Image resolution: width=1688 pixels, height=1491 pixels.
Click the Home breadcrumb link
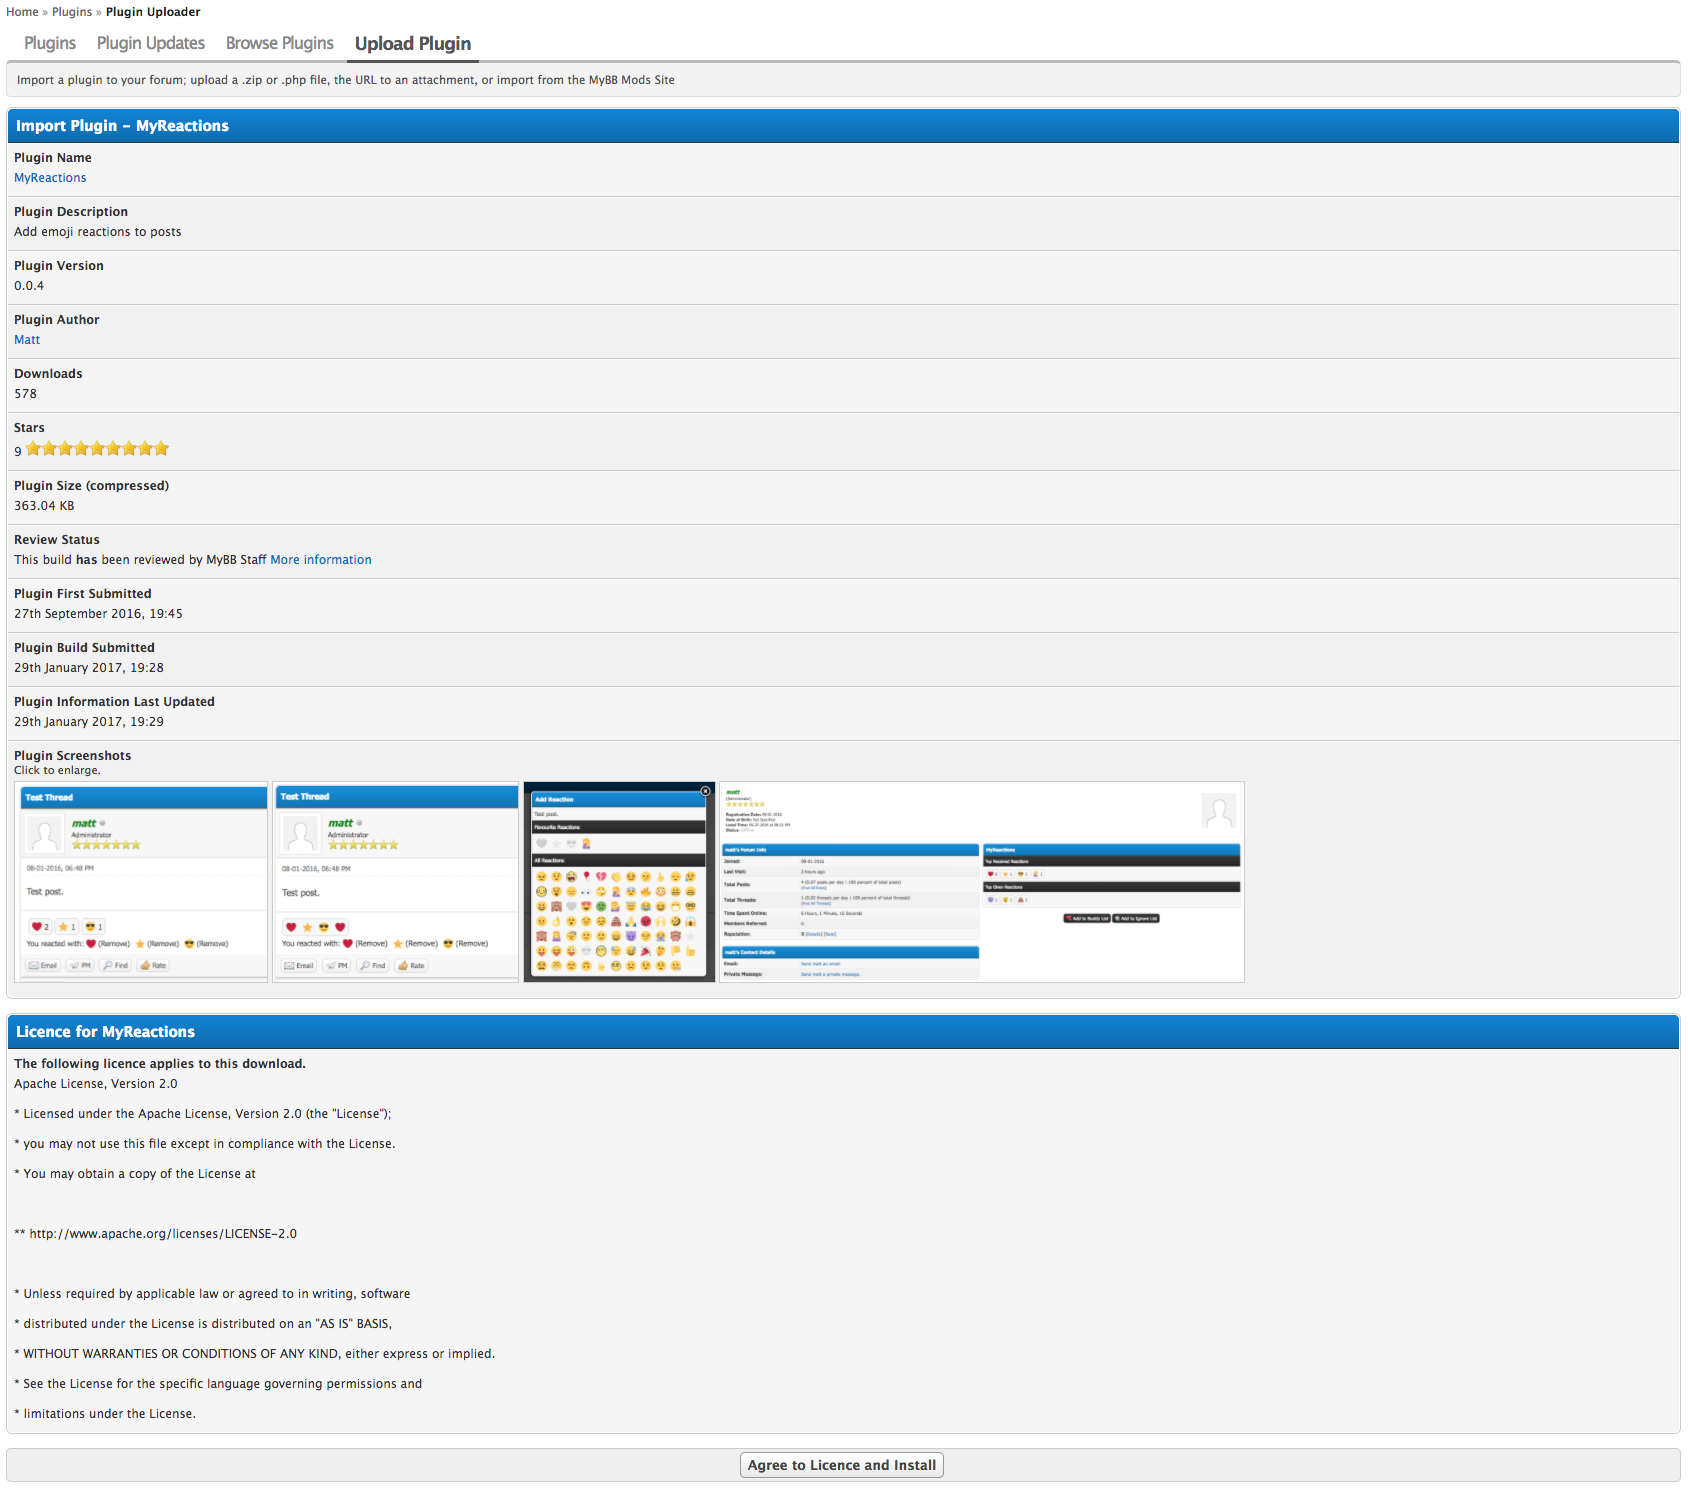pos(22,12)
